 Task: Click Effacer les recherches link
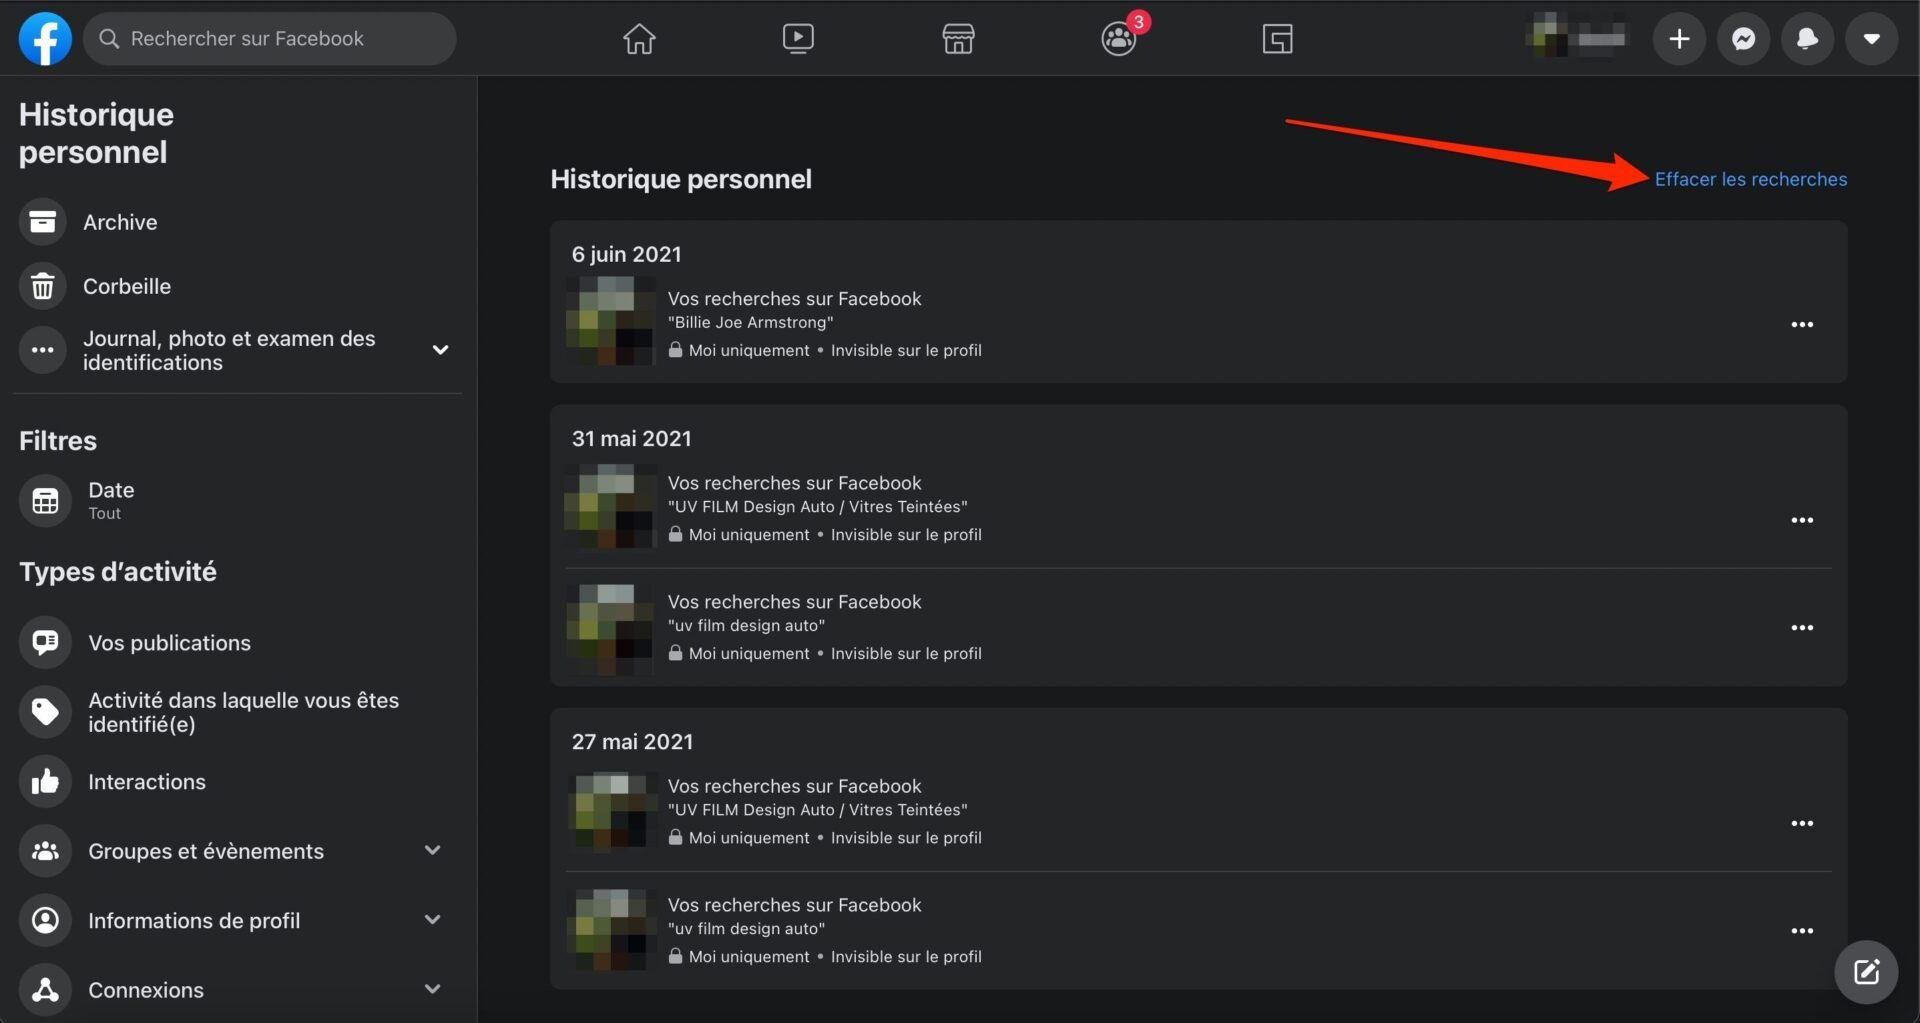[1750, 179]
